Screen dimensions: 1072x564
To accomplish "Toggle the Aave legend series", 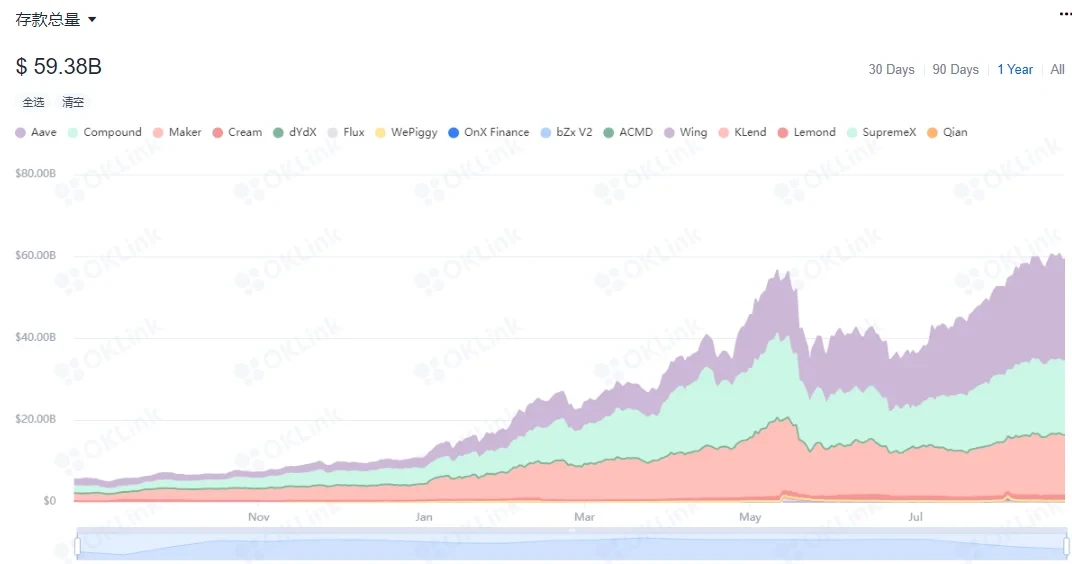I will pyautogui.click(x=36, y=132).
